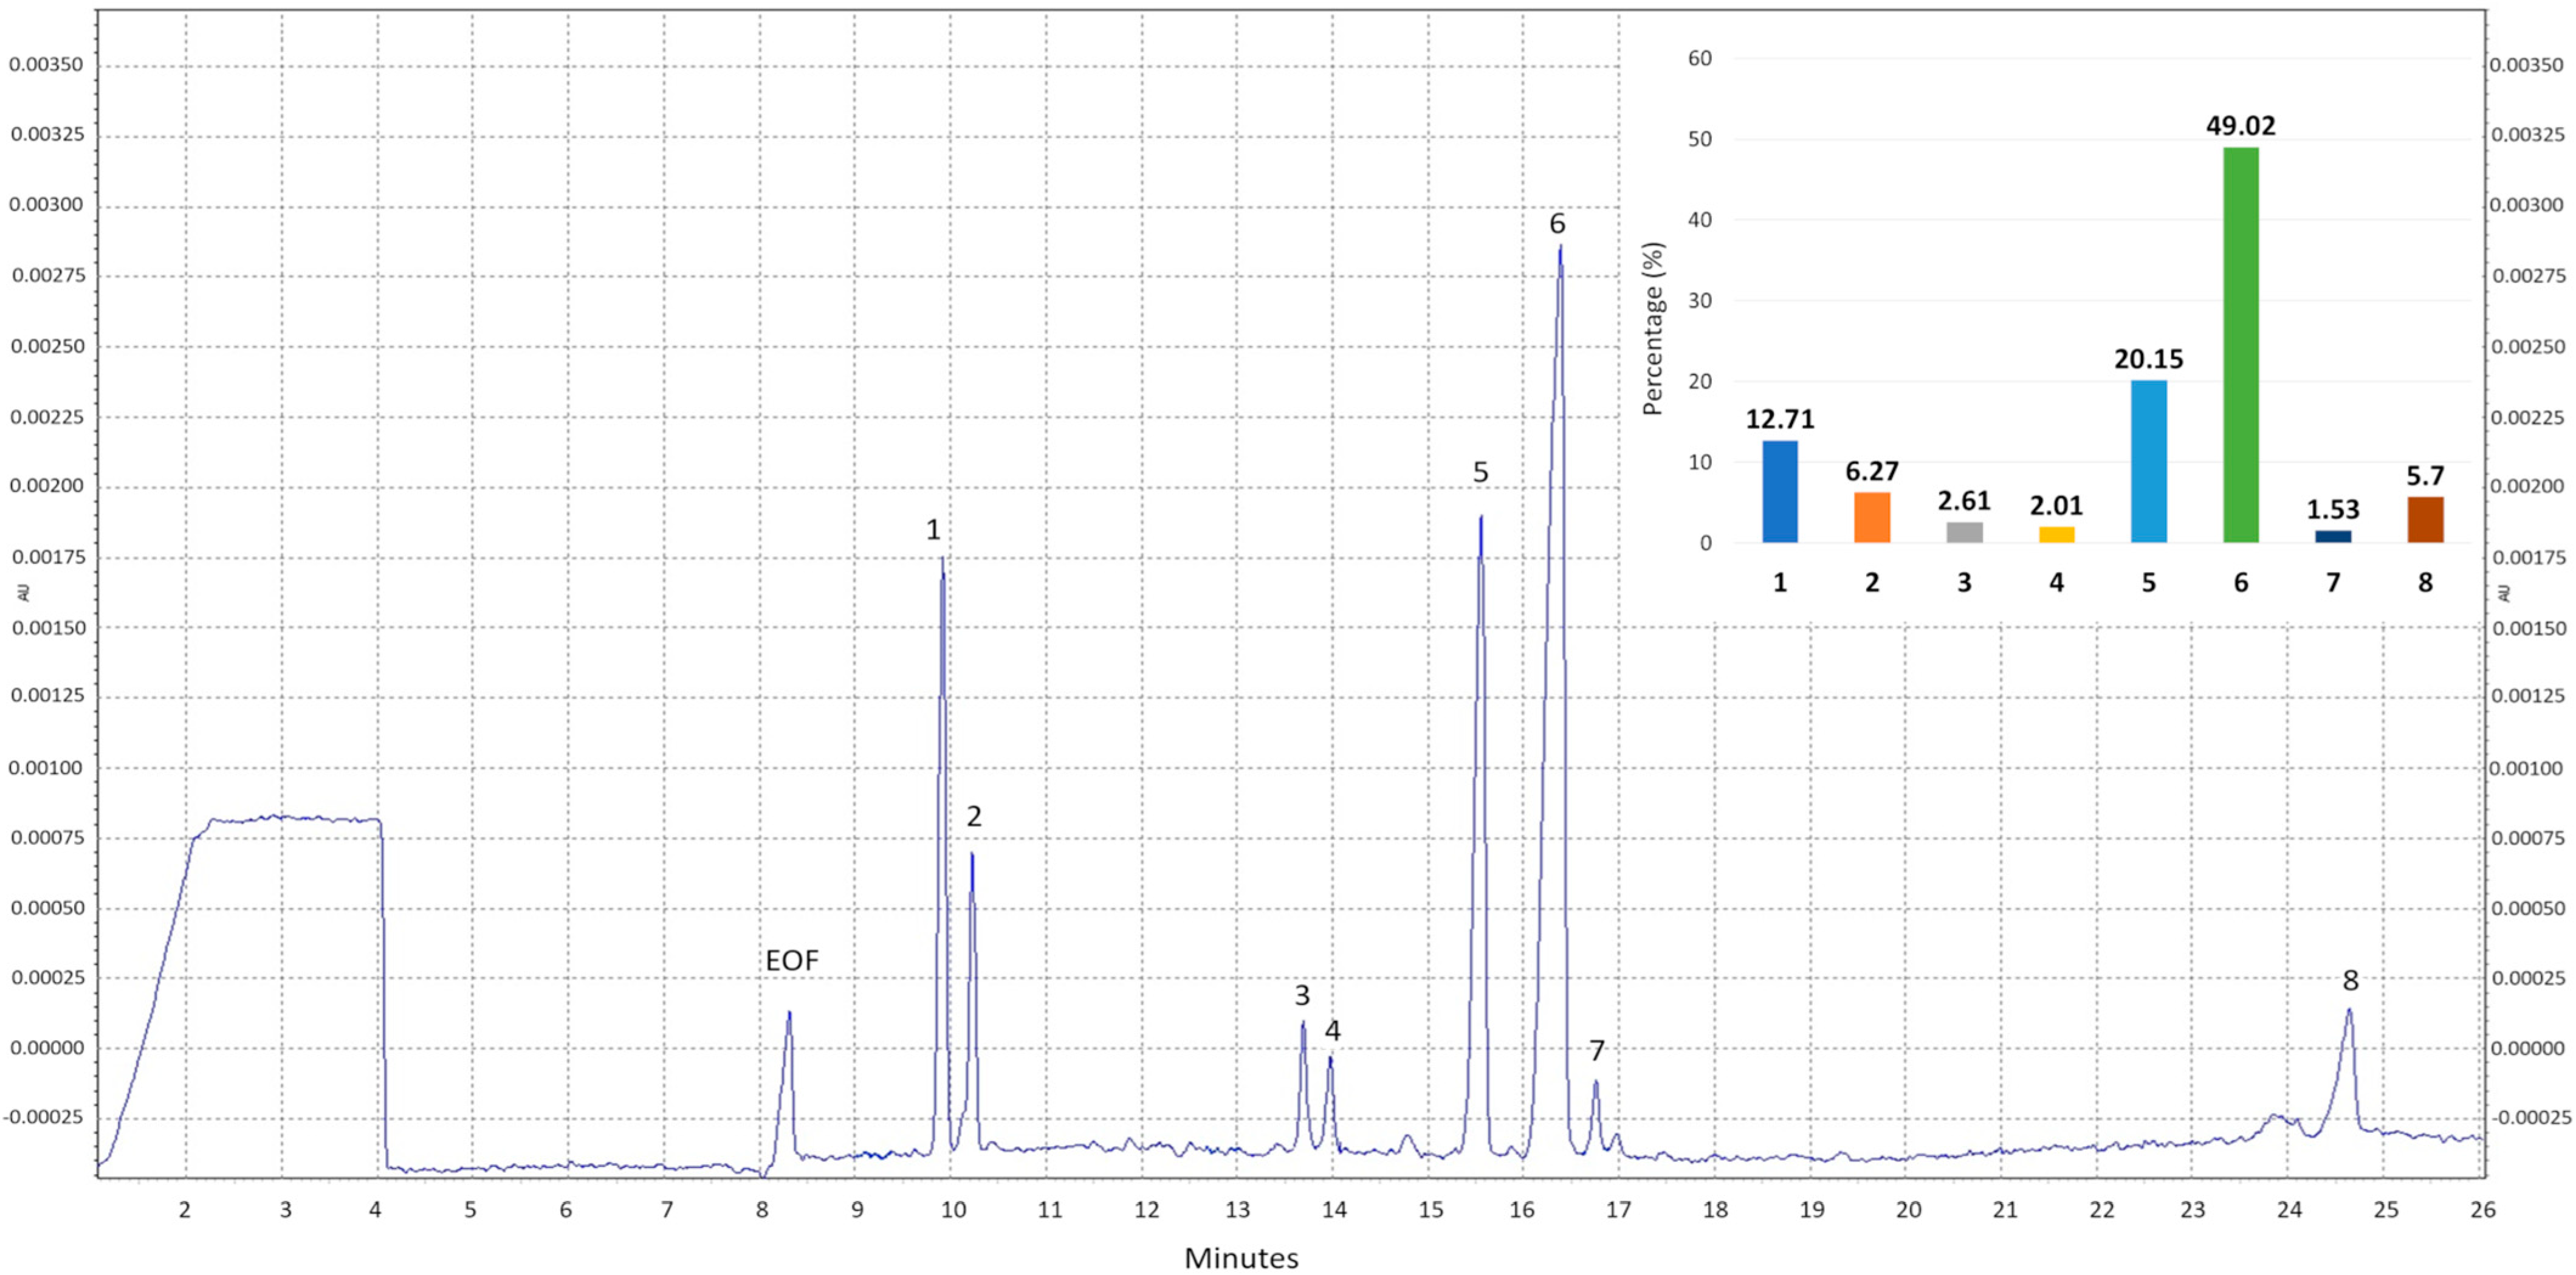Click the plateau trace between 2 and 4 minutes

290,818
